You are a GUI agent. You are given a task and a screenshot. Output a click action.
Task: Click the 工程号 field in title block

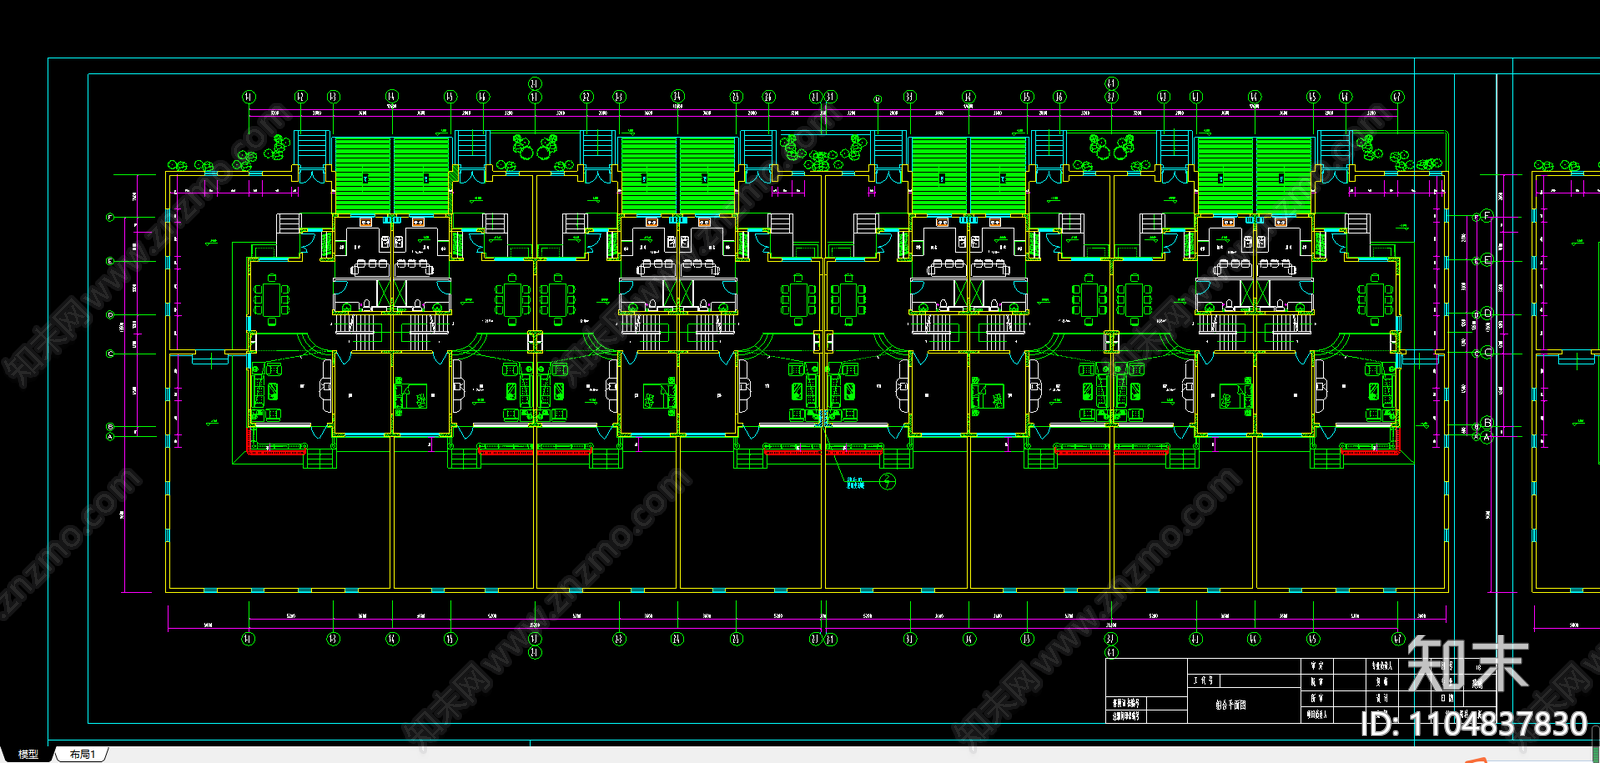click(1203, 680)
